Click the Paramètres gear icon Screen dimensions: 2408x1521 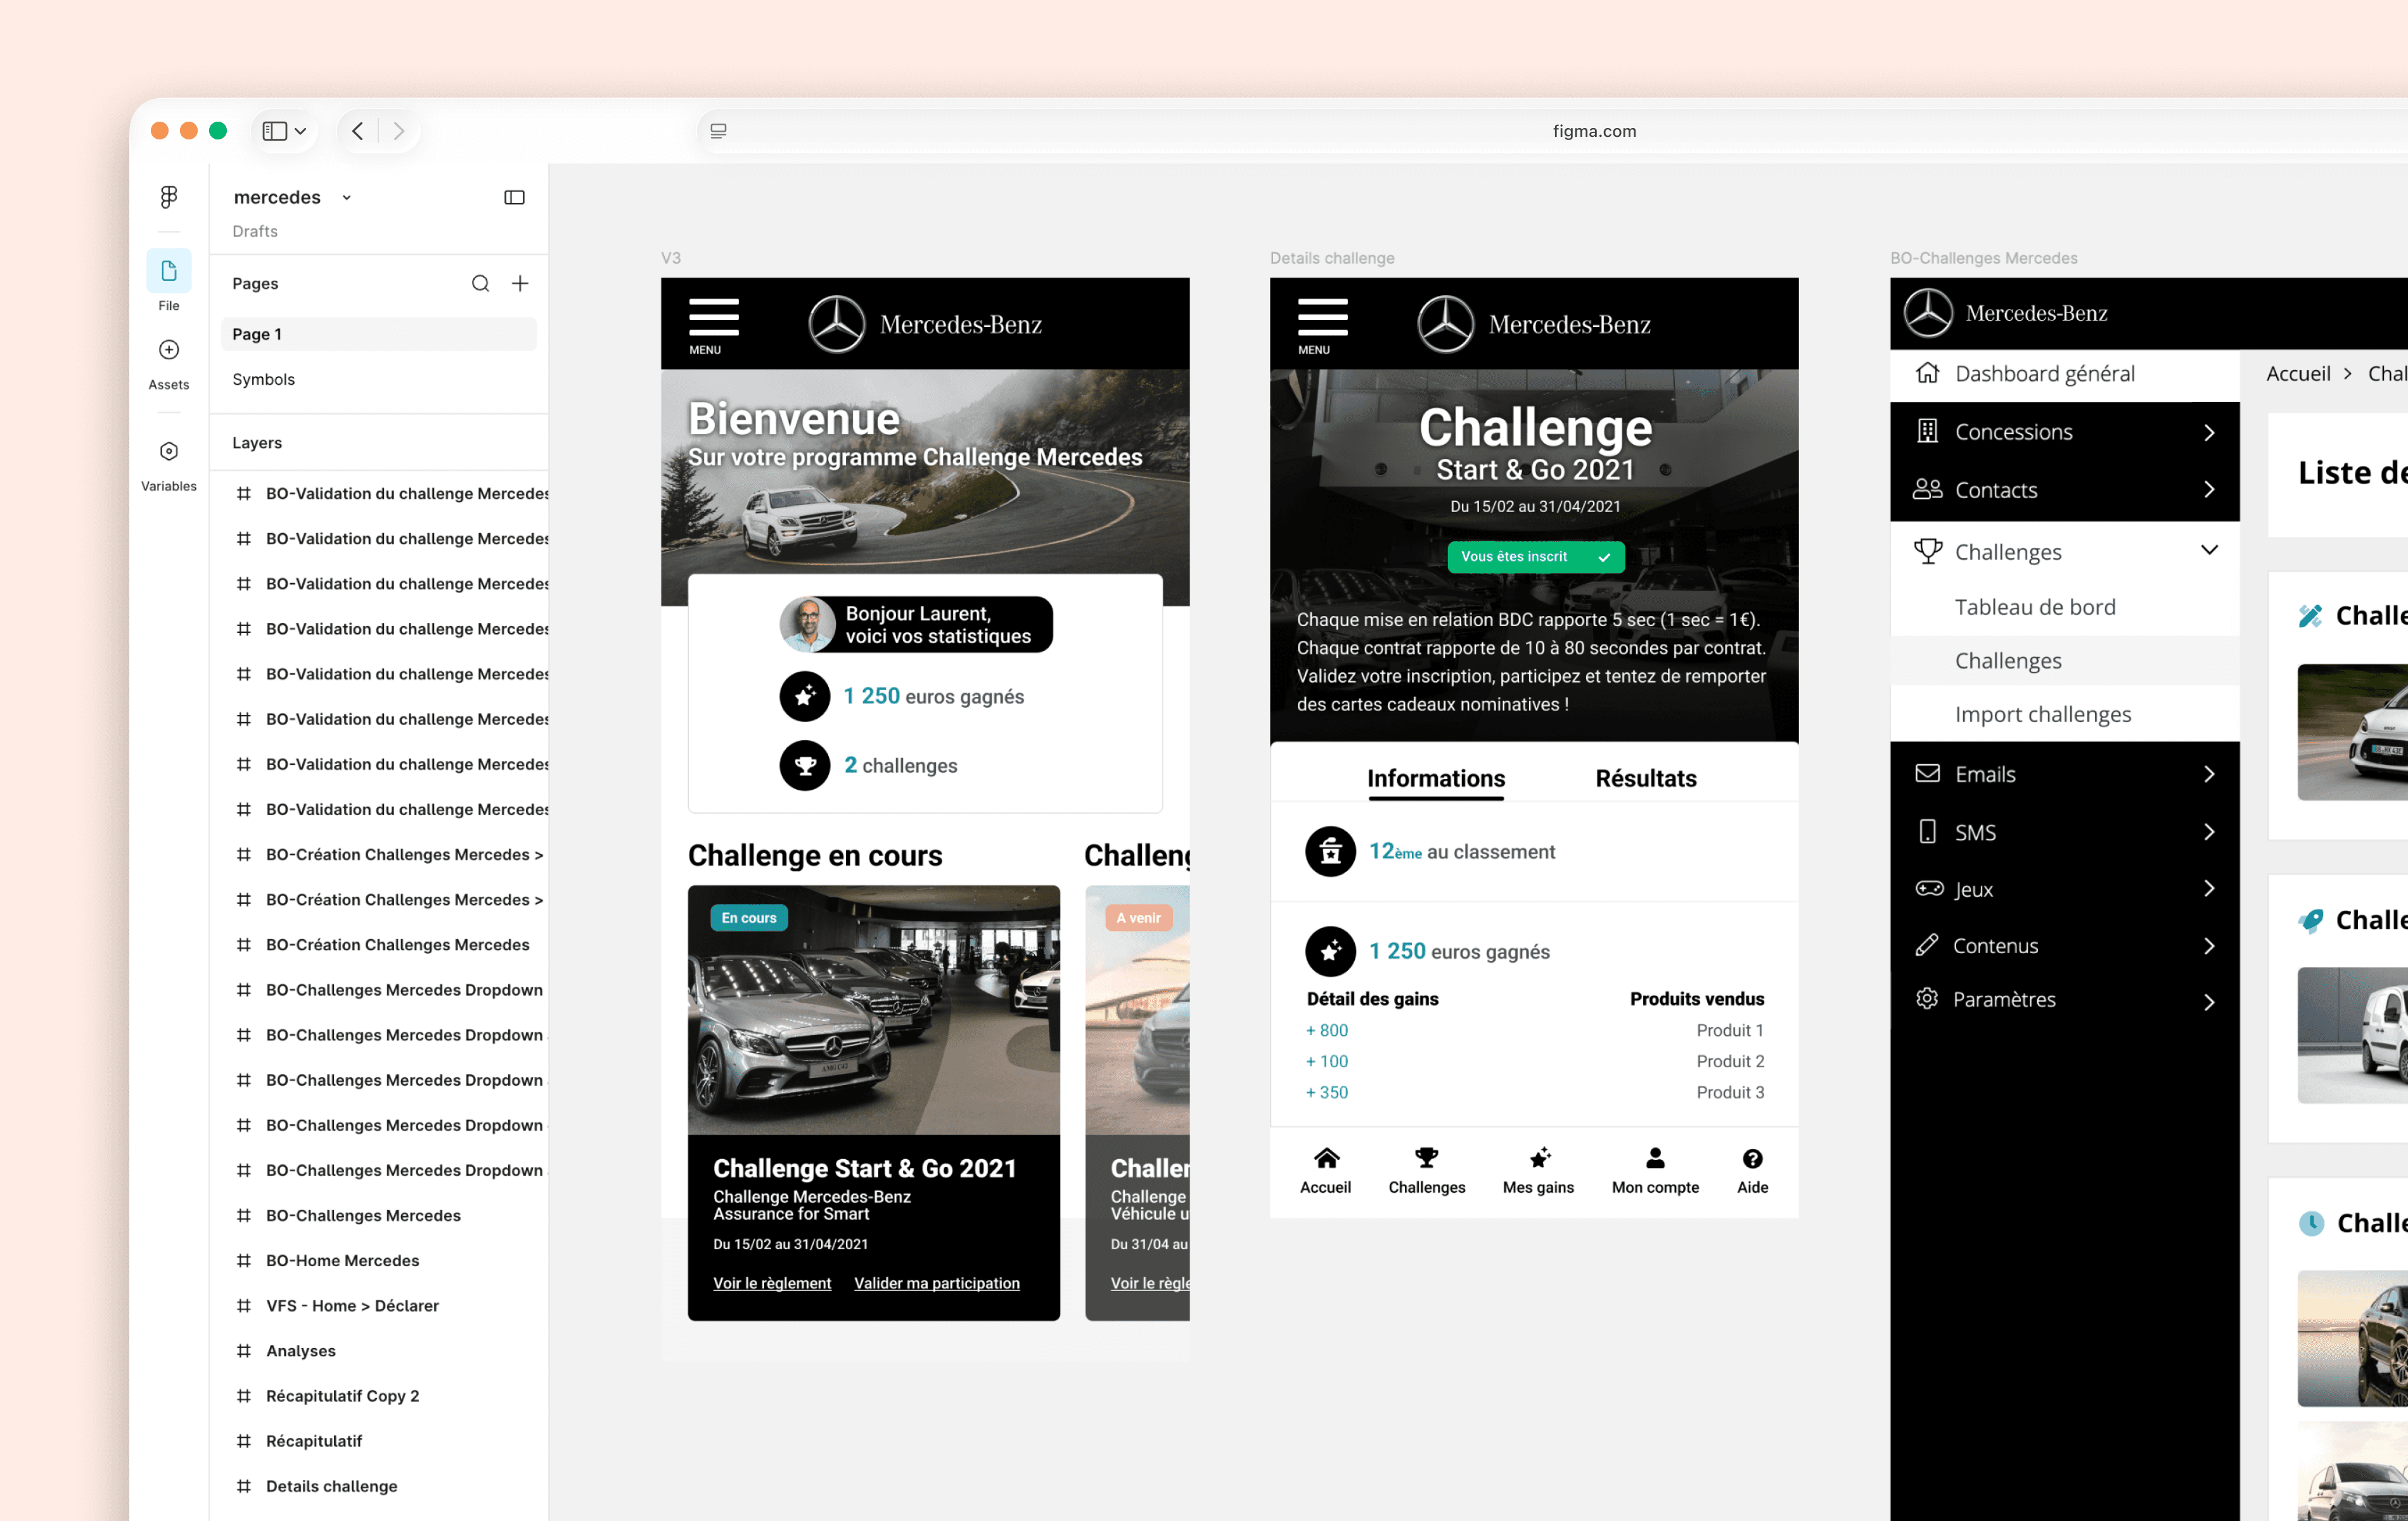1927,999
